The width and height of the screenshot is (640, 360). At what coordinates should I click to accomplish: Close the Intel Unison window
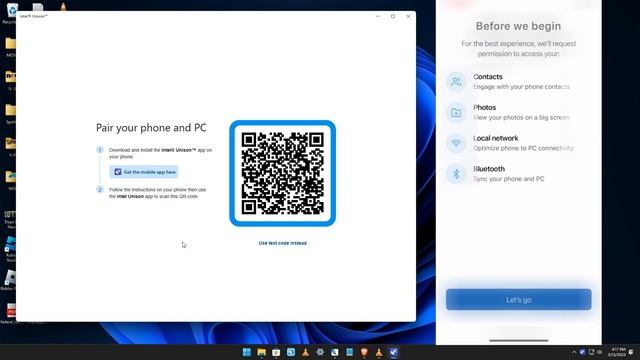pyautogui.click(x=409, y=16)
